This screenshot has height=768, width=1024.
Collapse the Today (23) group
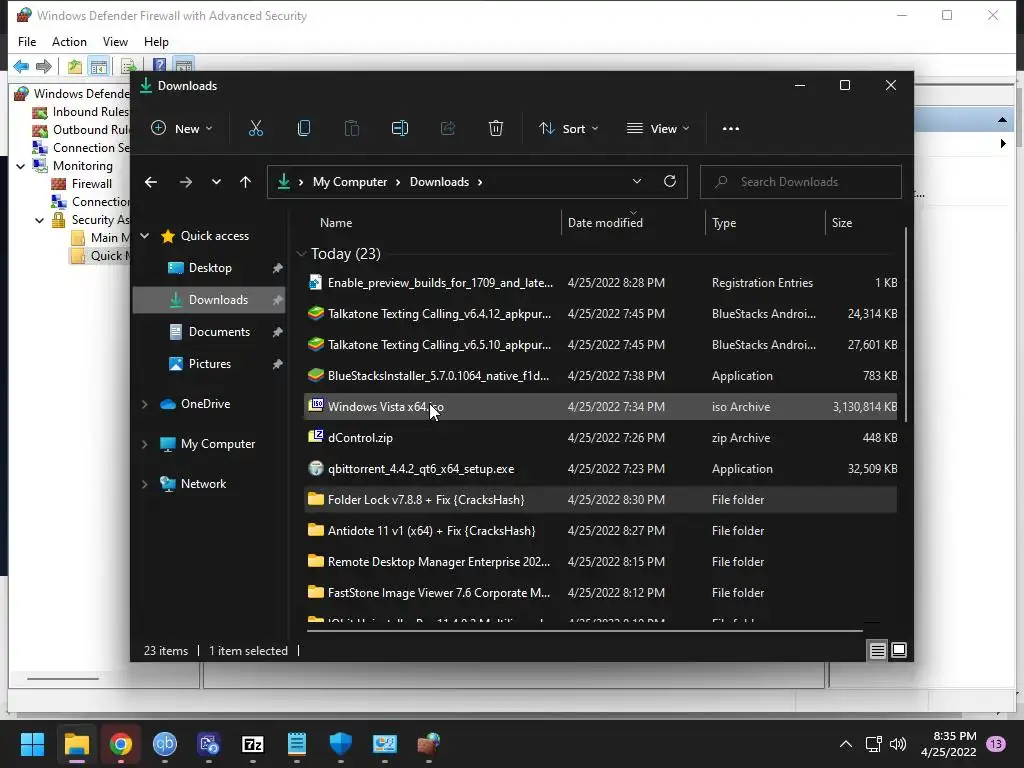coord(301,253)
